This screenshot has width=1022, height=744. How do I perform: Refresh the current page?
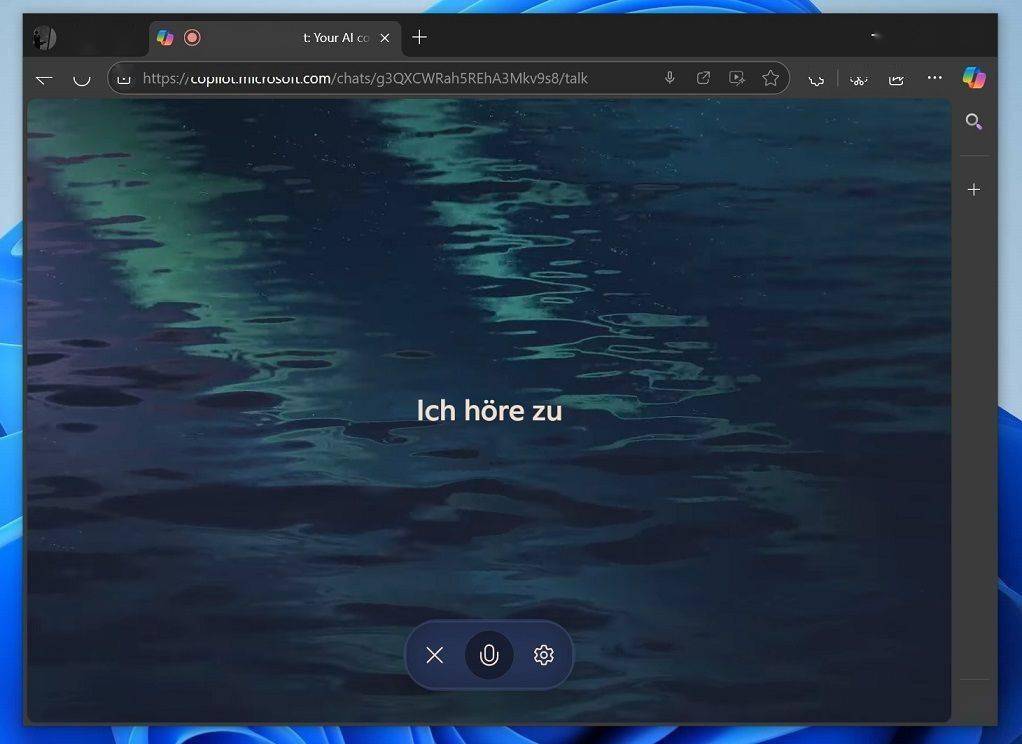coord(82,78)
